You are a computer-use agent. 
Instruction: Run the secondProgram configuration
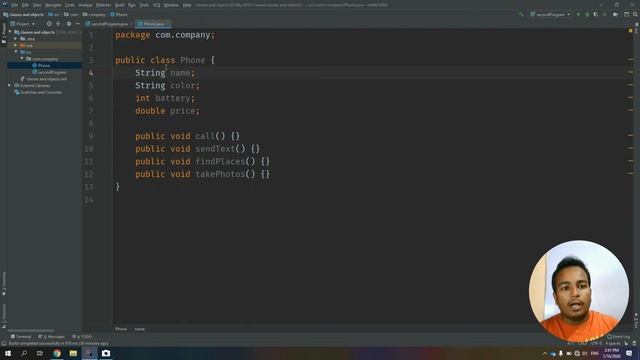(x=578, y=14)
